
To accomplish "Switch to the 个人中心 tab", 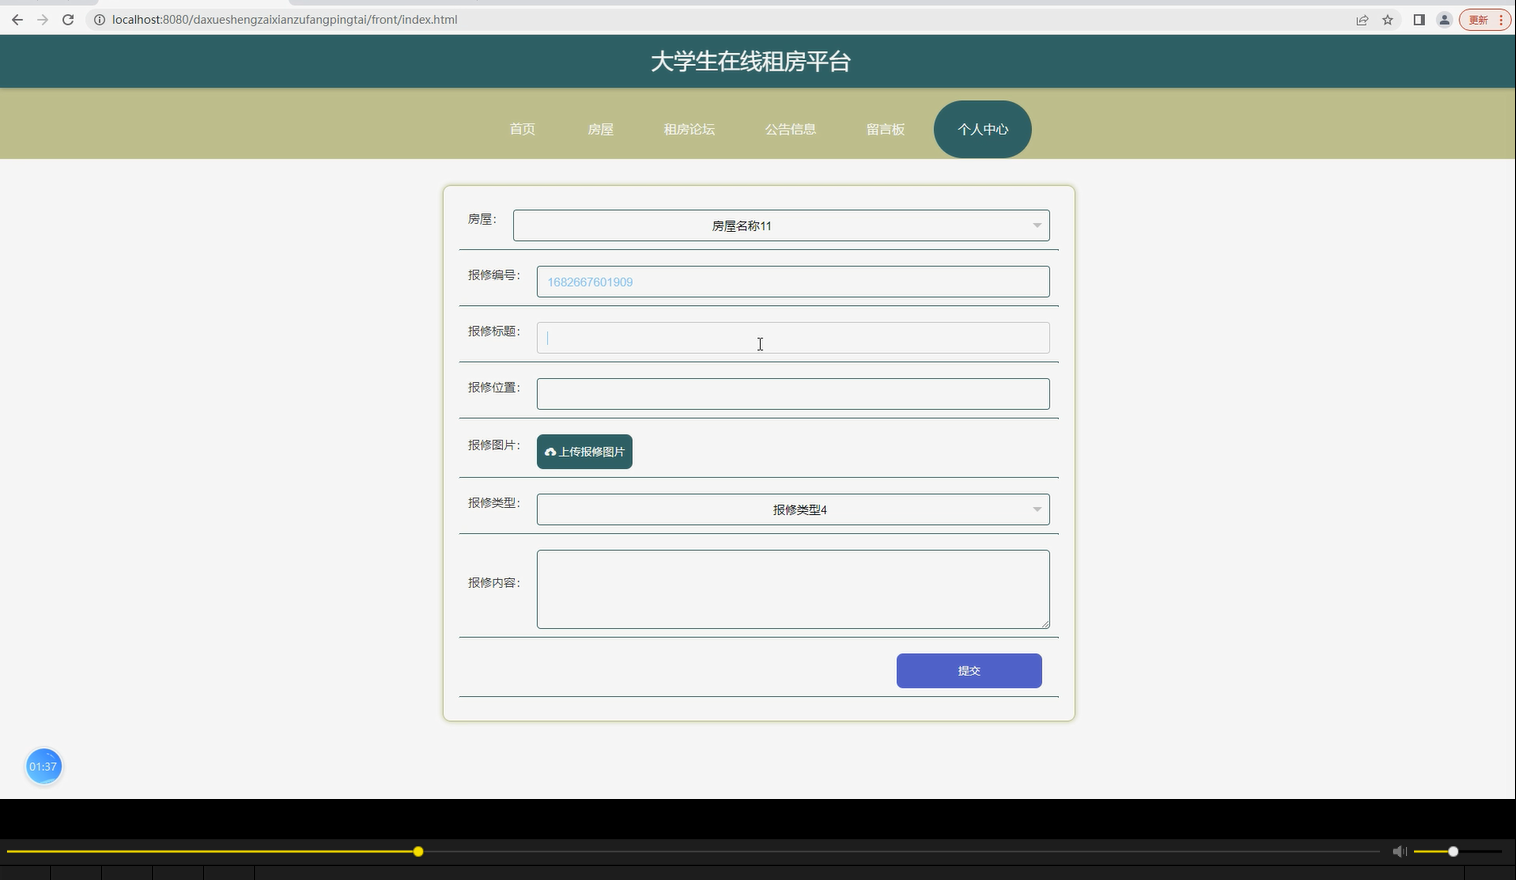I will click(982, 128).
